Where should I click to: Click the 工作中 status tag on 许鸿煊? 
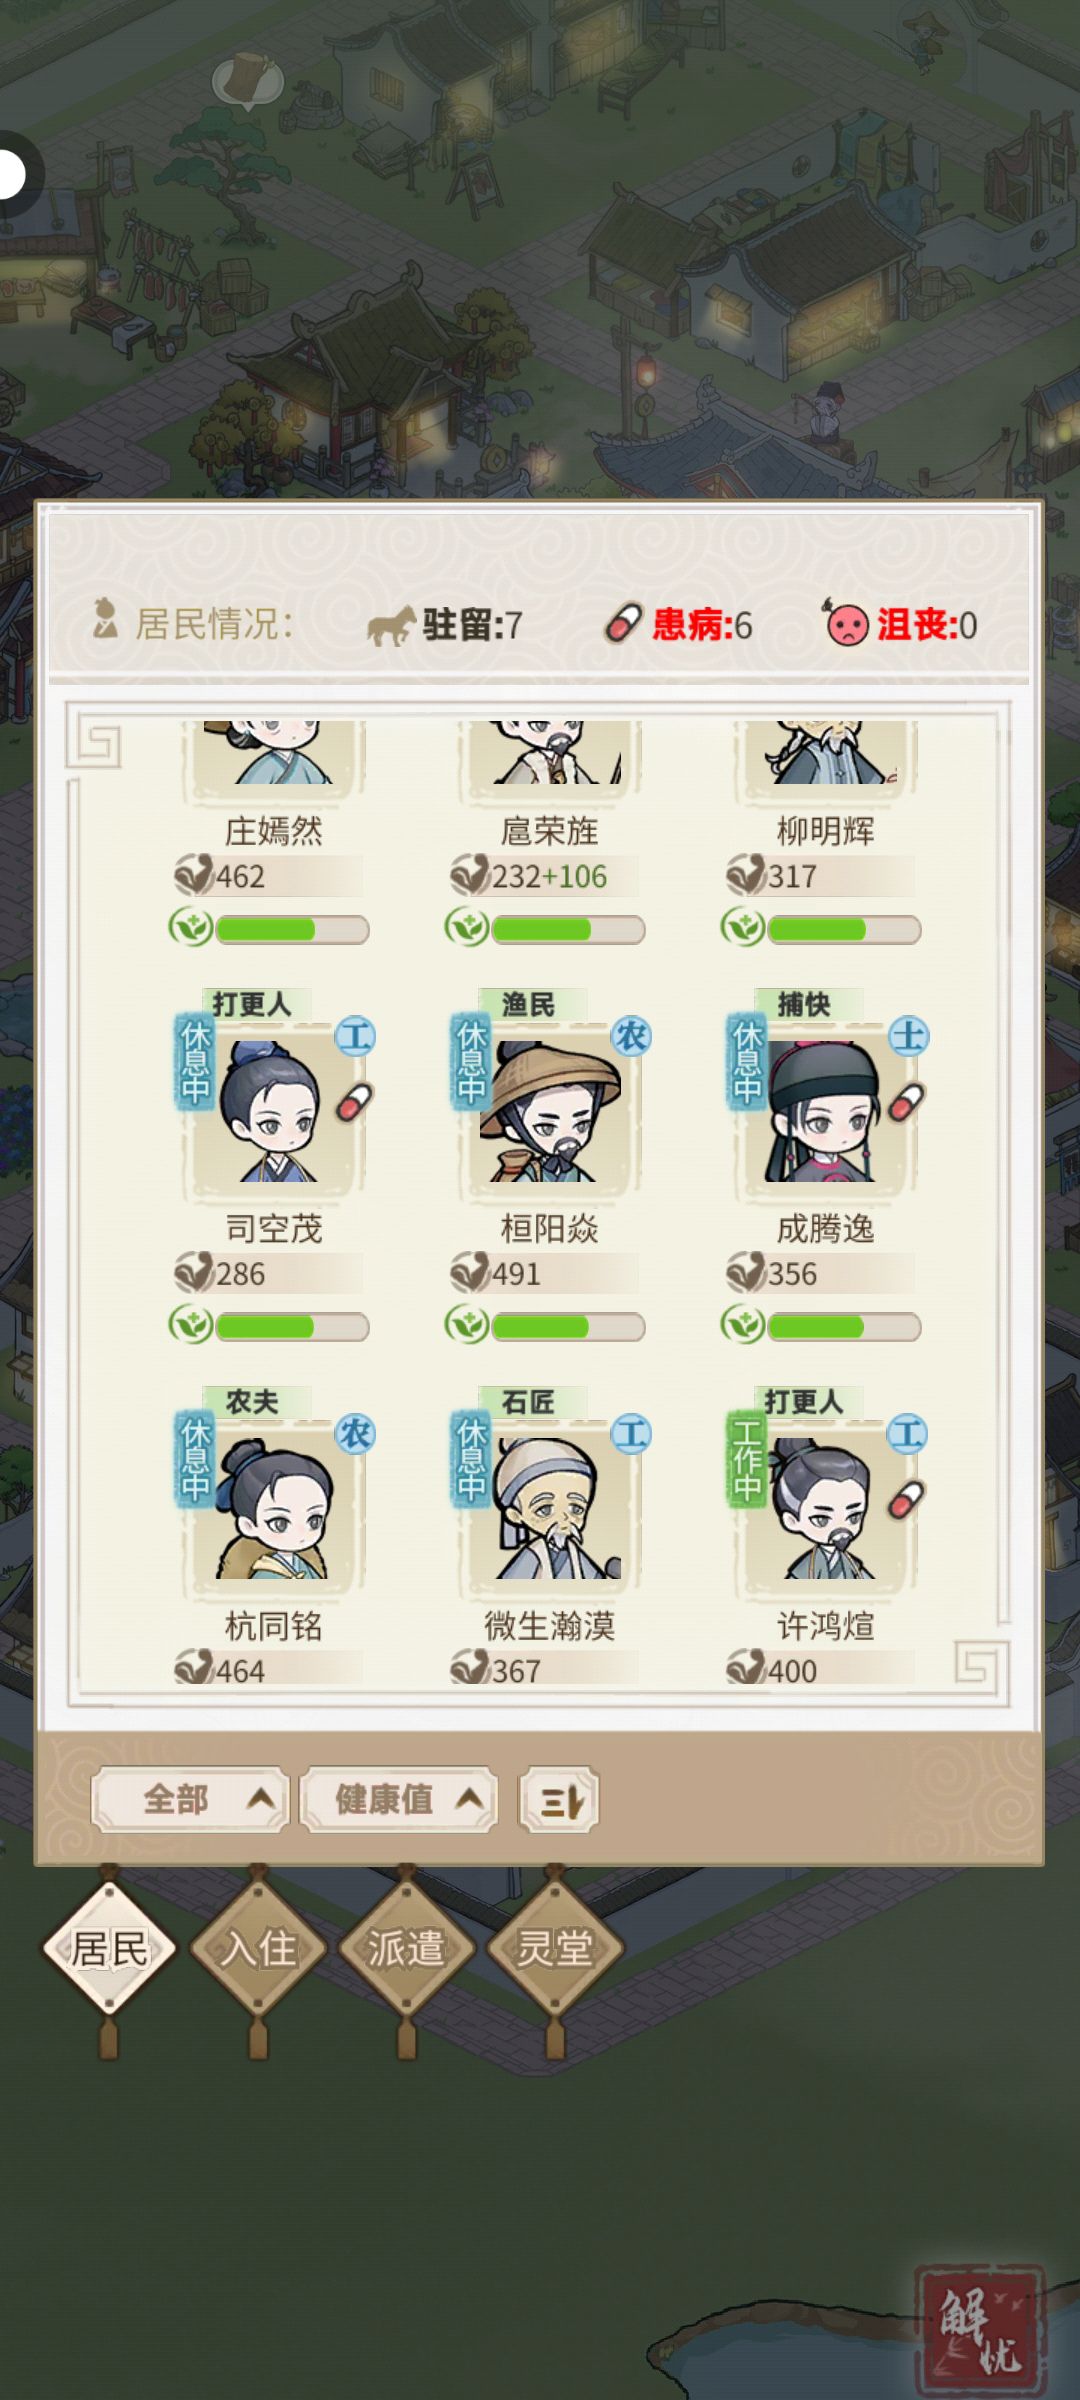coord(747,1459)
